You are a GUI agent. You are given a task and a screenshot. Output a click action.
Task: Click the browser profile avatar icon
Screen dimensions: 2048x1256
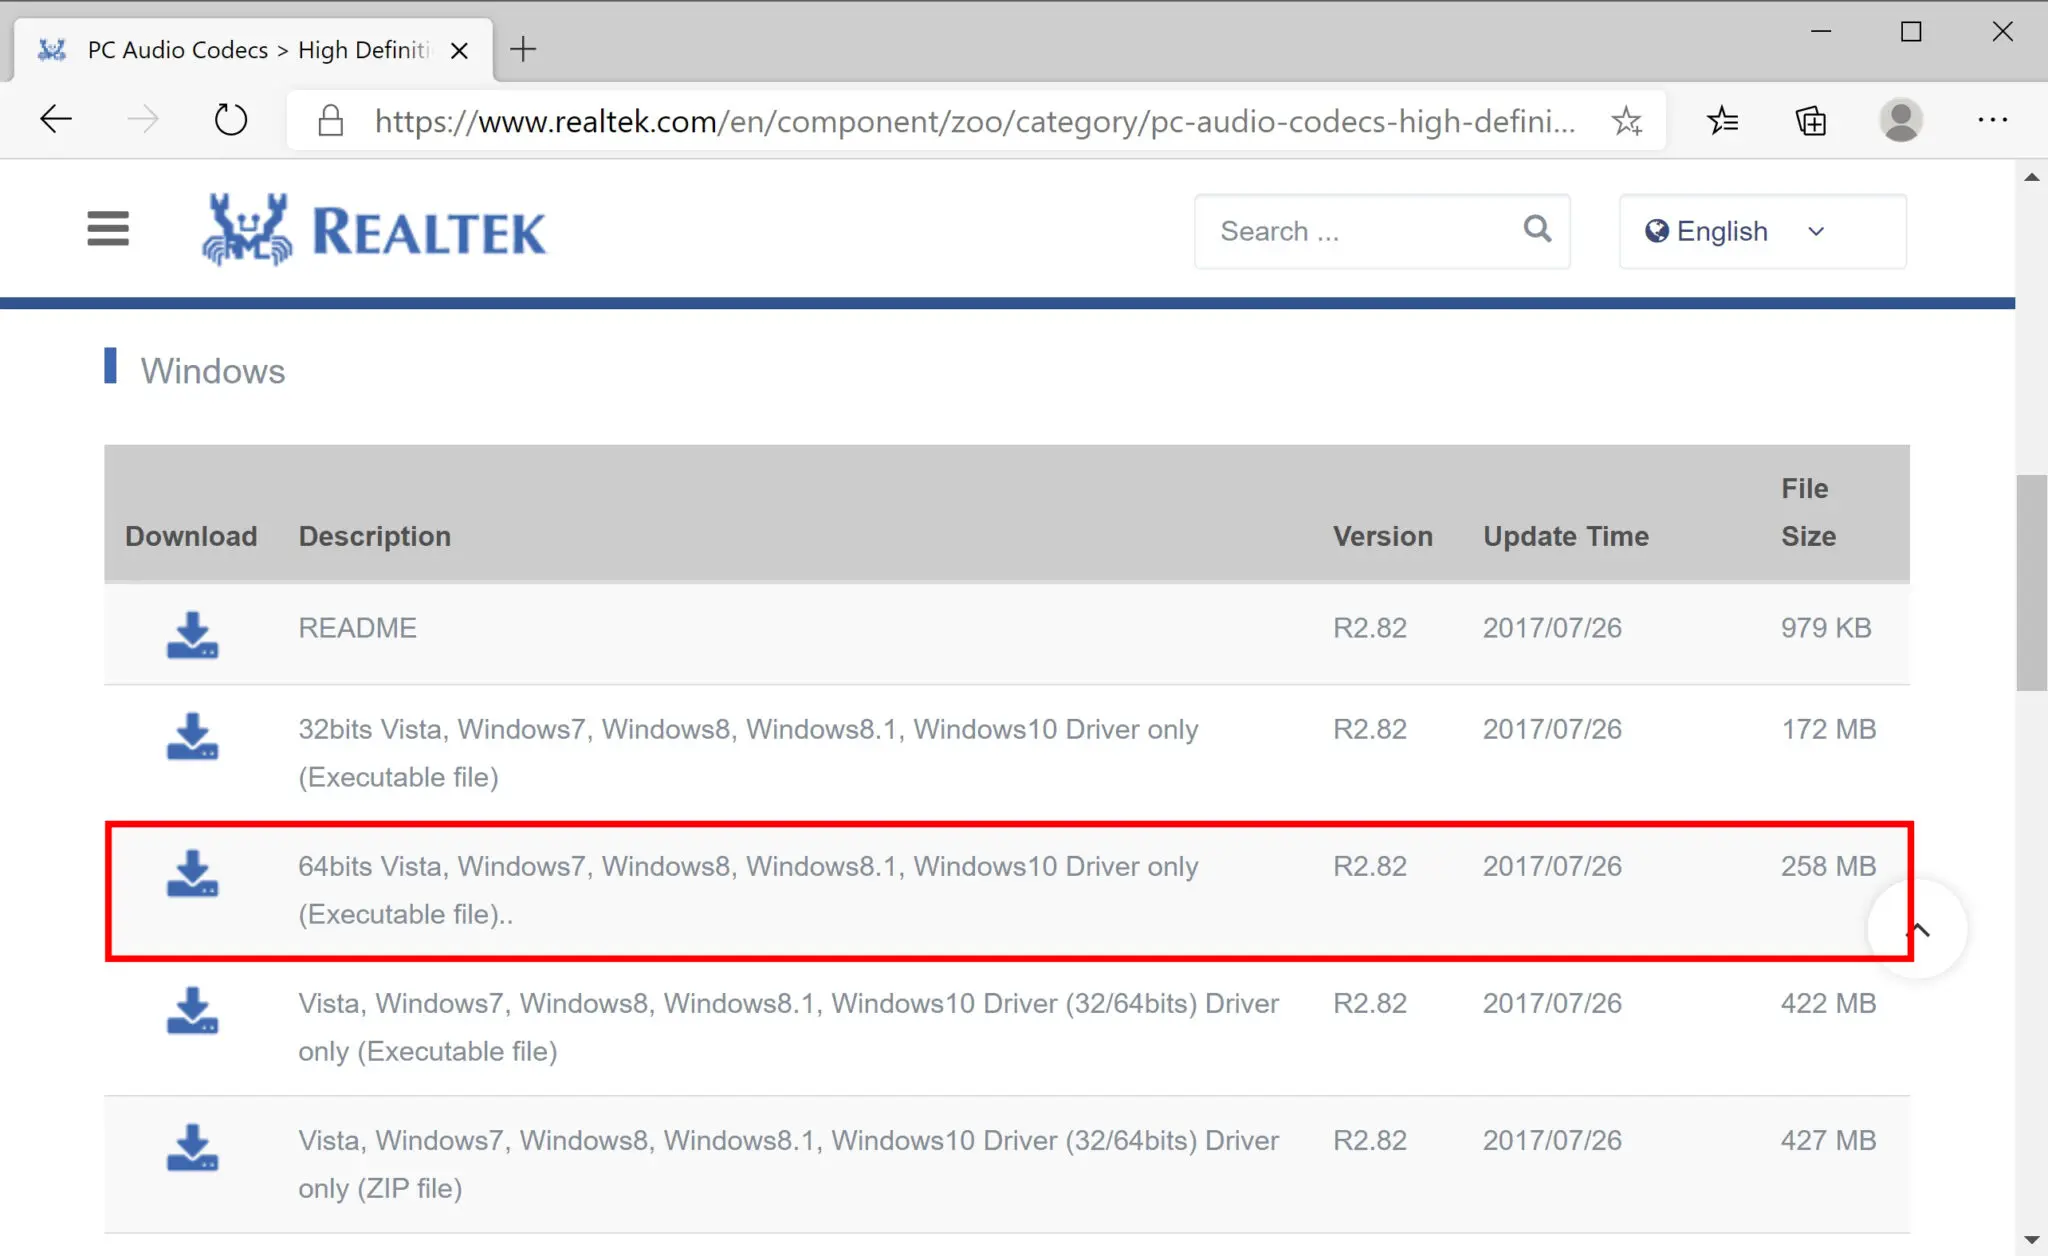click(x=1901, y=120)
